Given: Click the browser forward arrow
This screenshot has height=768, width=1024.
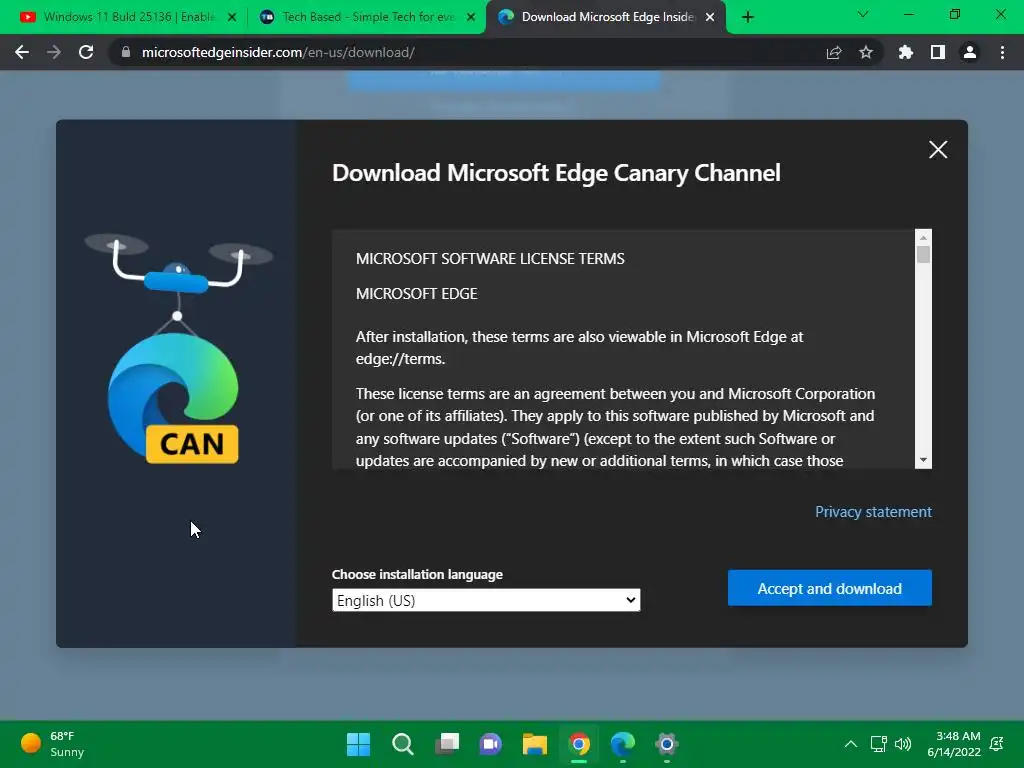Looking at the screenshot, I should pyautogui.click(x=54, y=52).
